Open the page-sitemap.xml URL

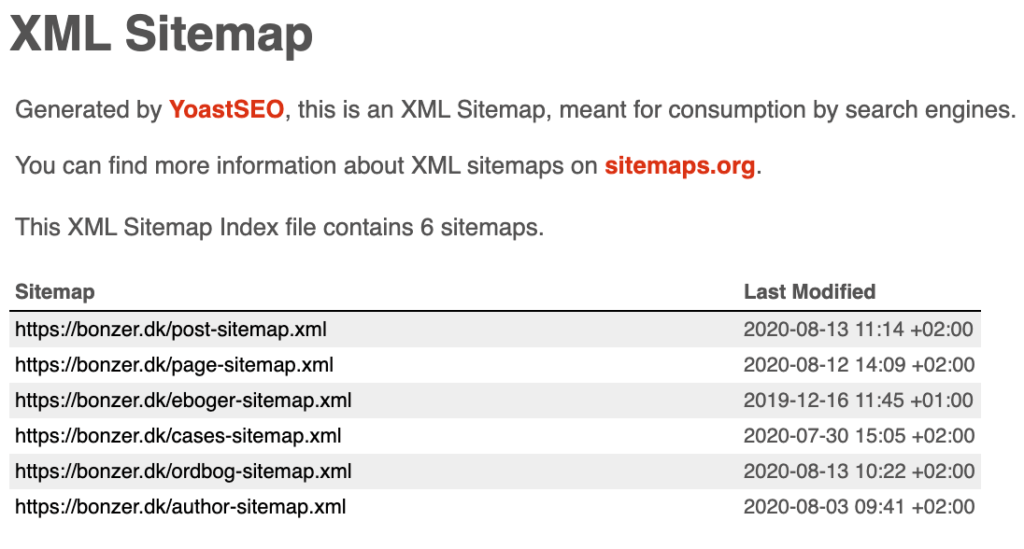pyautogui.click(x=174, y=364)
